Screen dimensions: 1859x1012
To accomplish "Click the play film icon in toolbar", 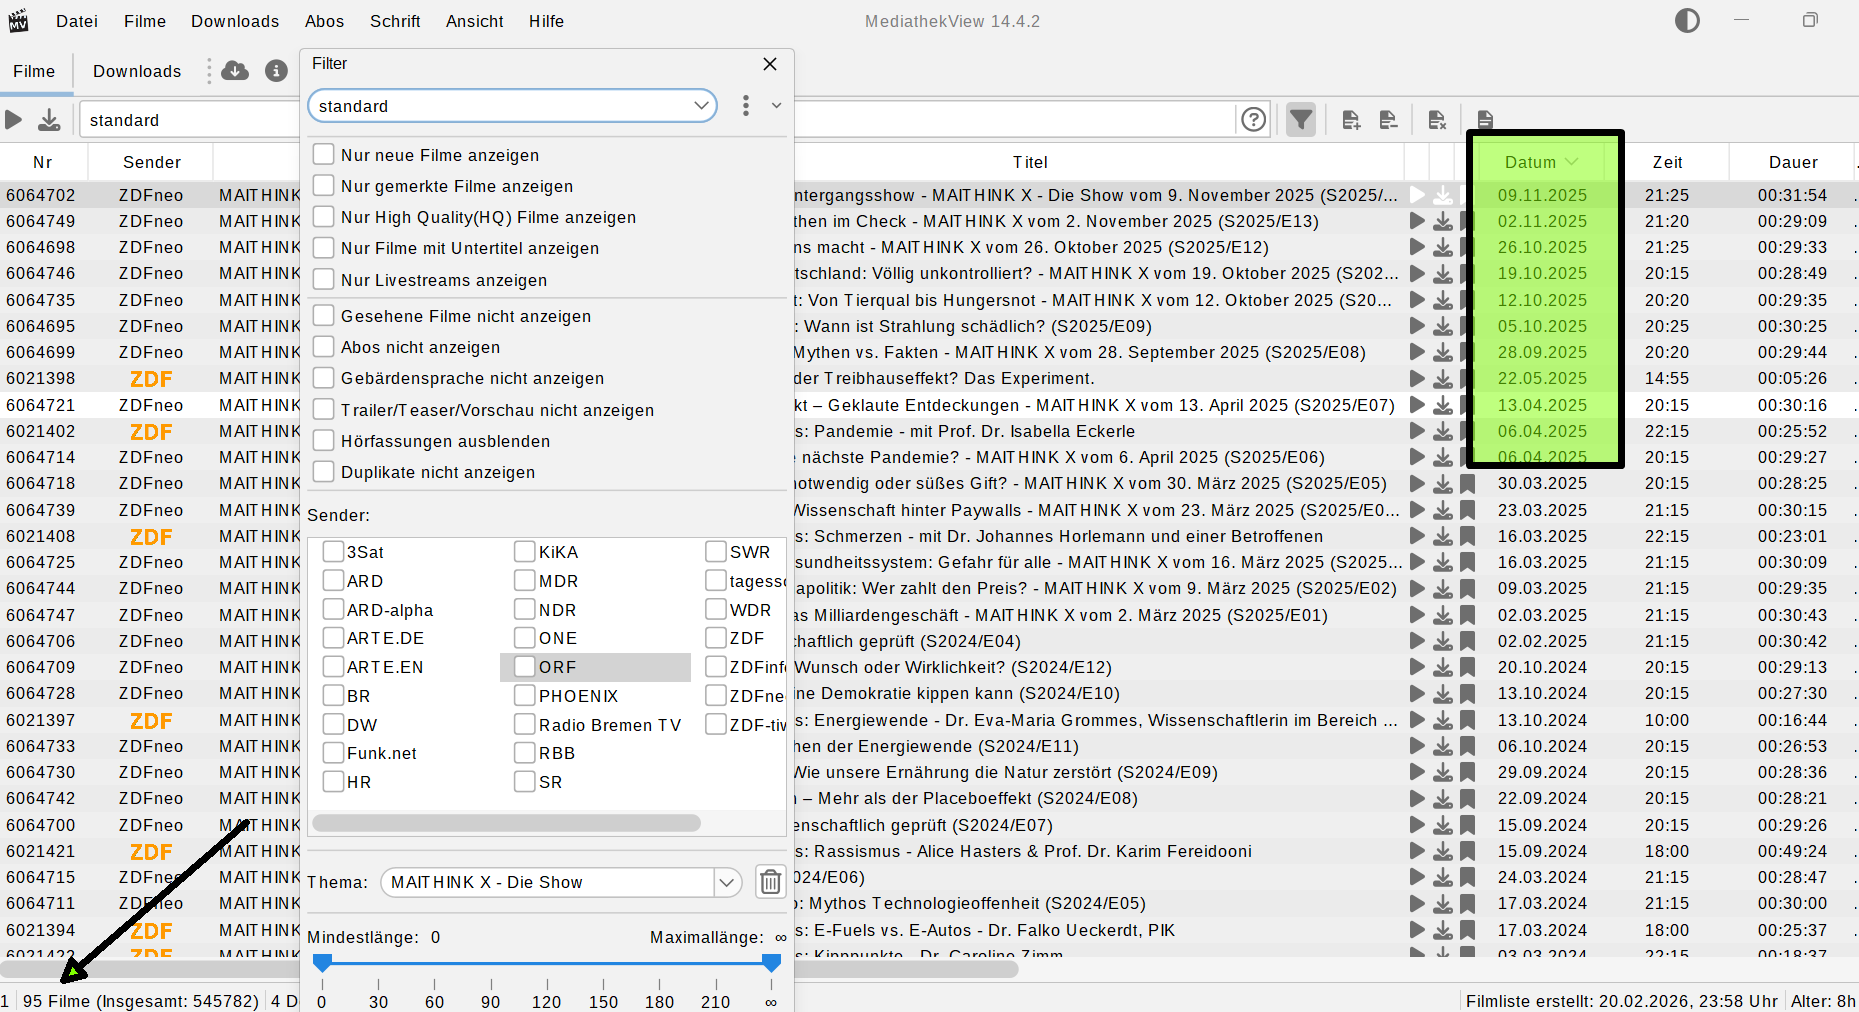I will point(14,120).
